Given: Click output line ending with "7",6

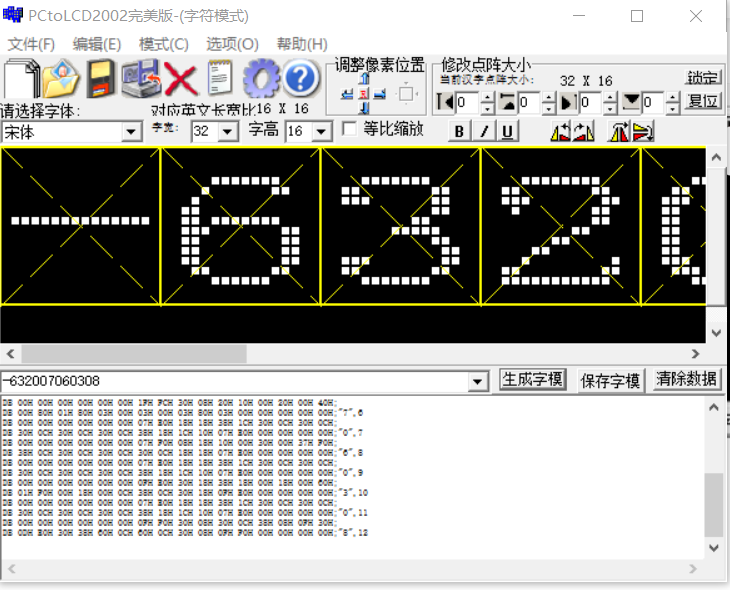Looking at the screenshot, I should tap(183, 413).
